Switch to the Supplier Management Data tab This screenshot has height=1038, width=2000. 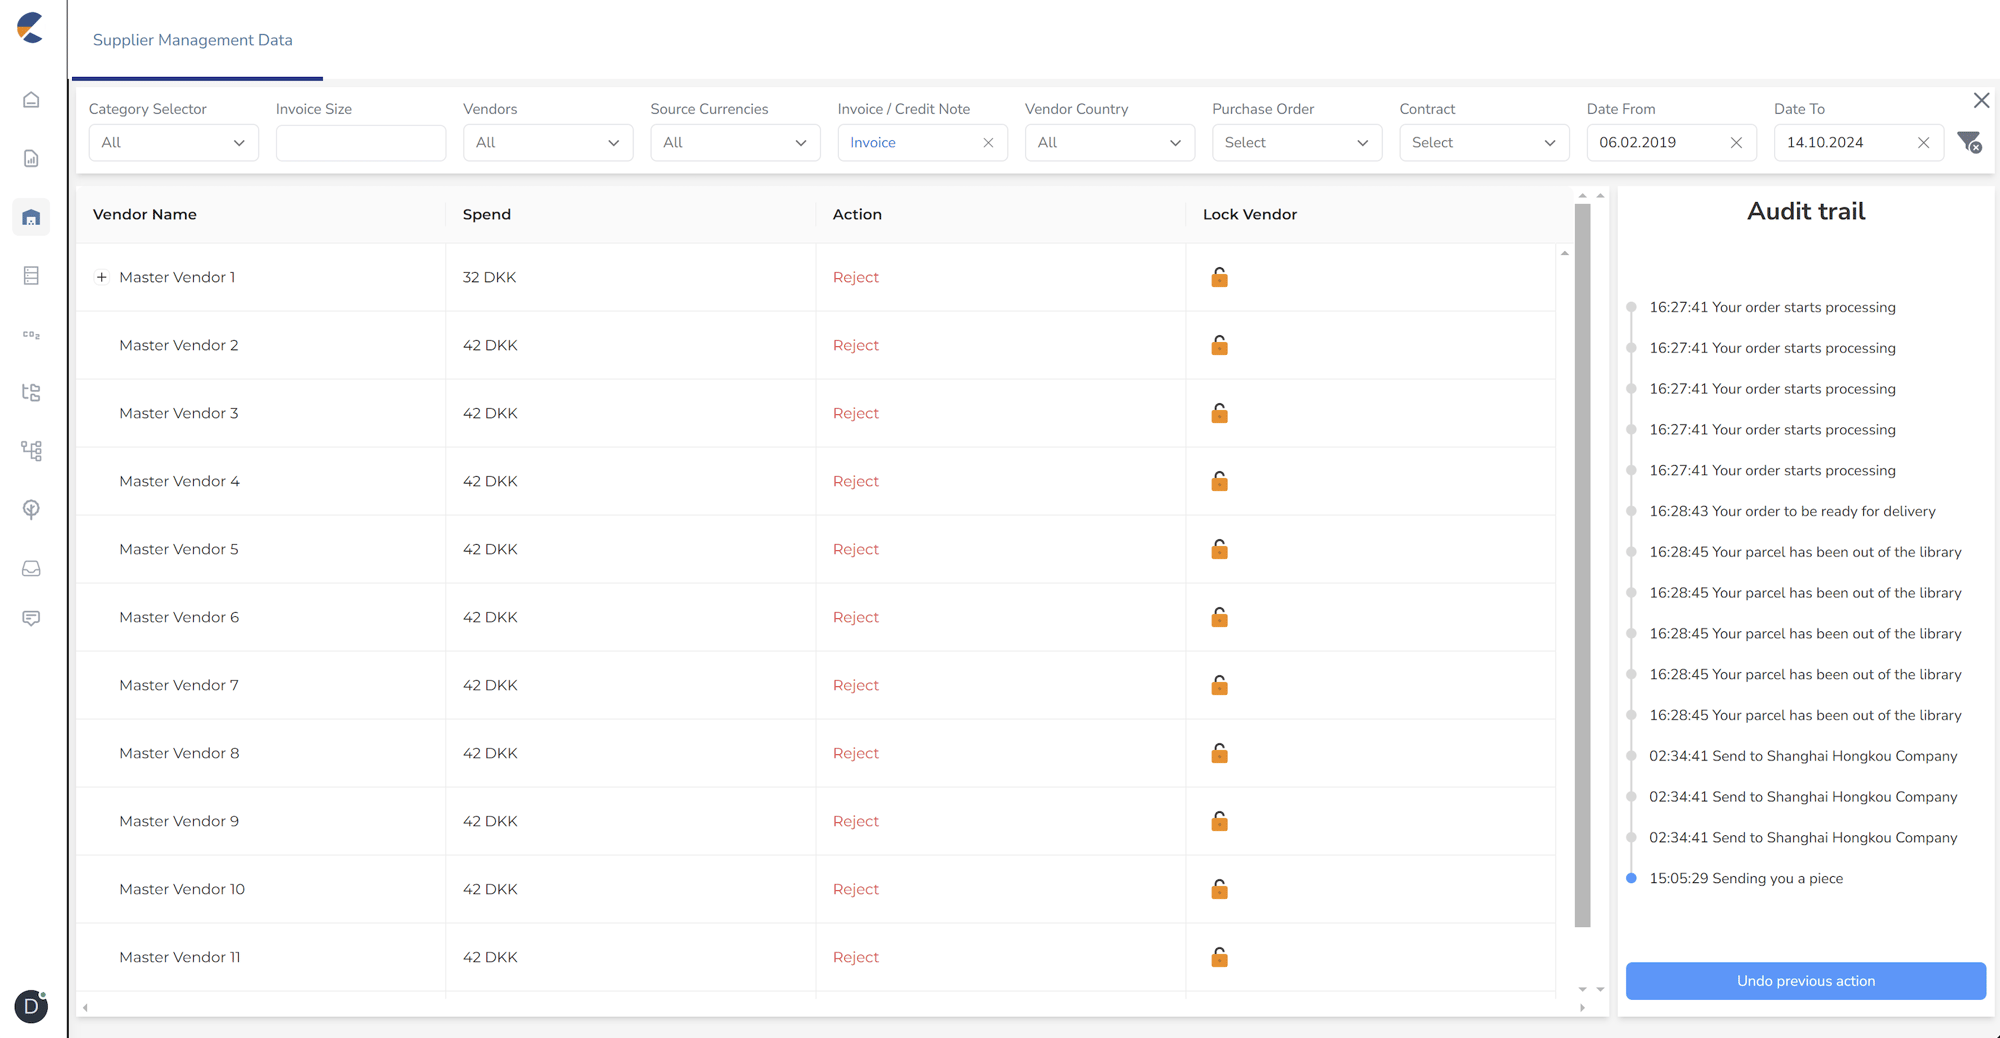coord(193,40)
